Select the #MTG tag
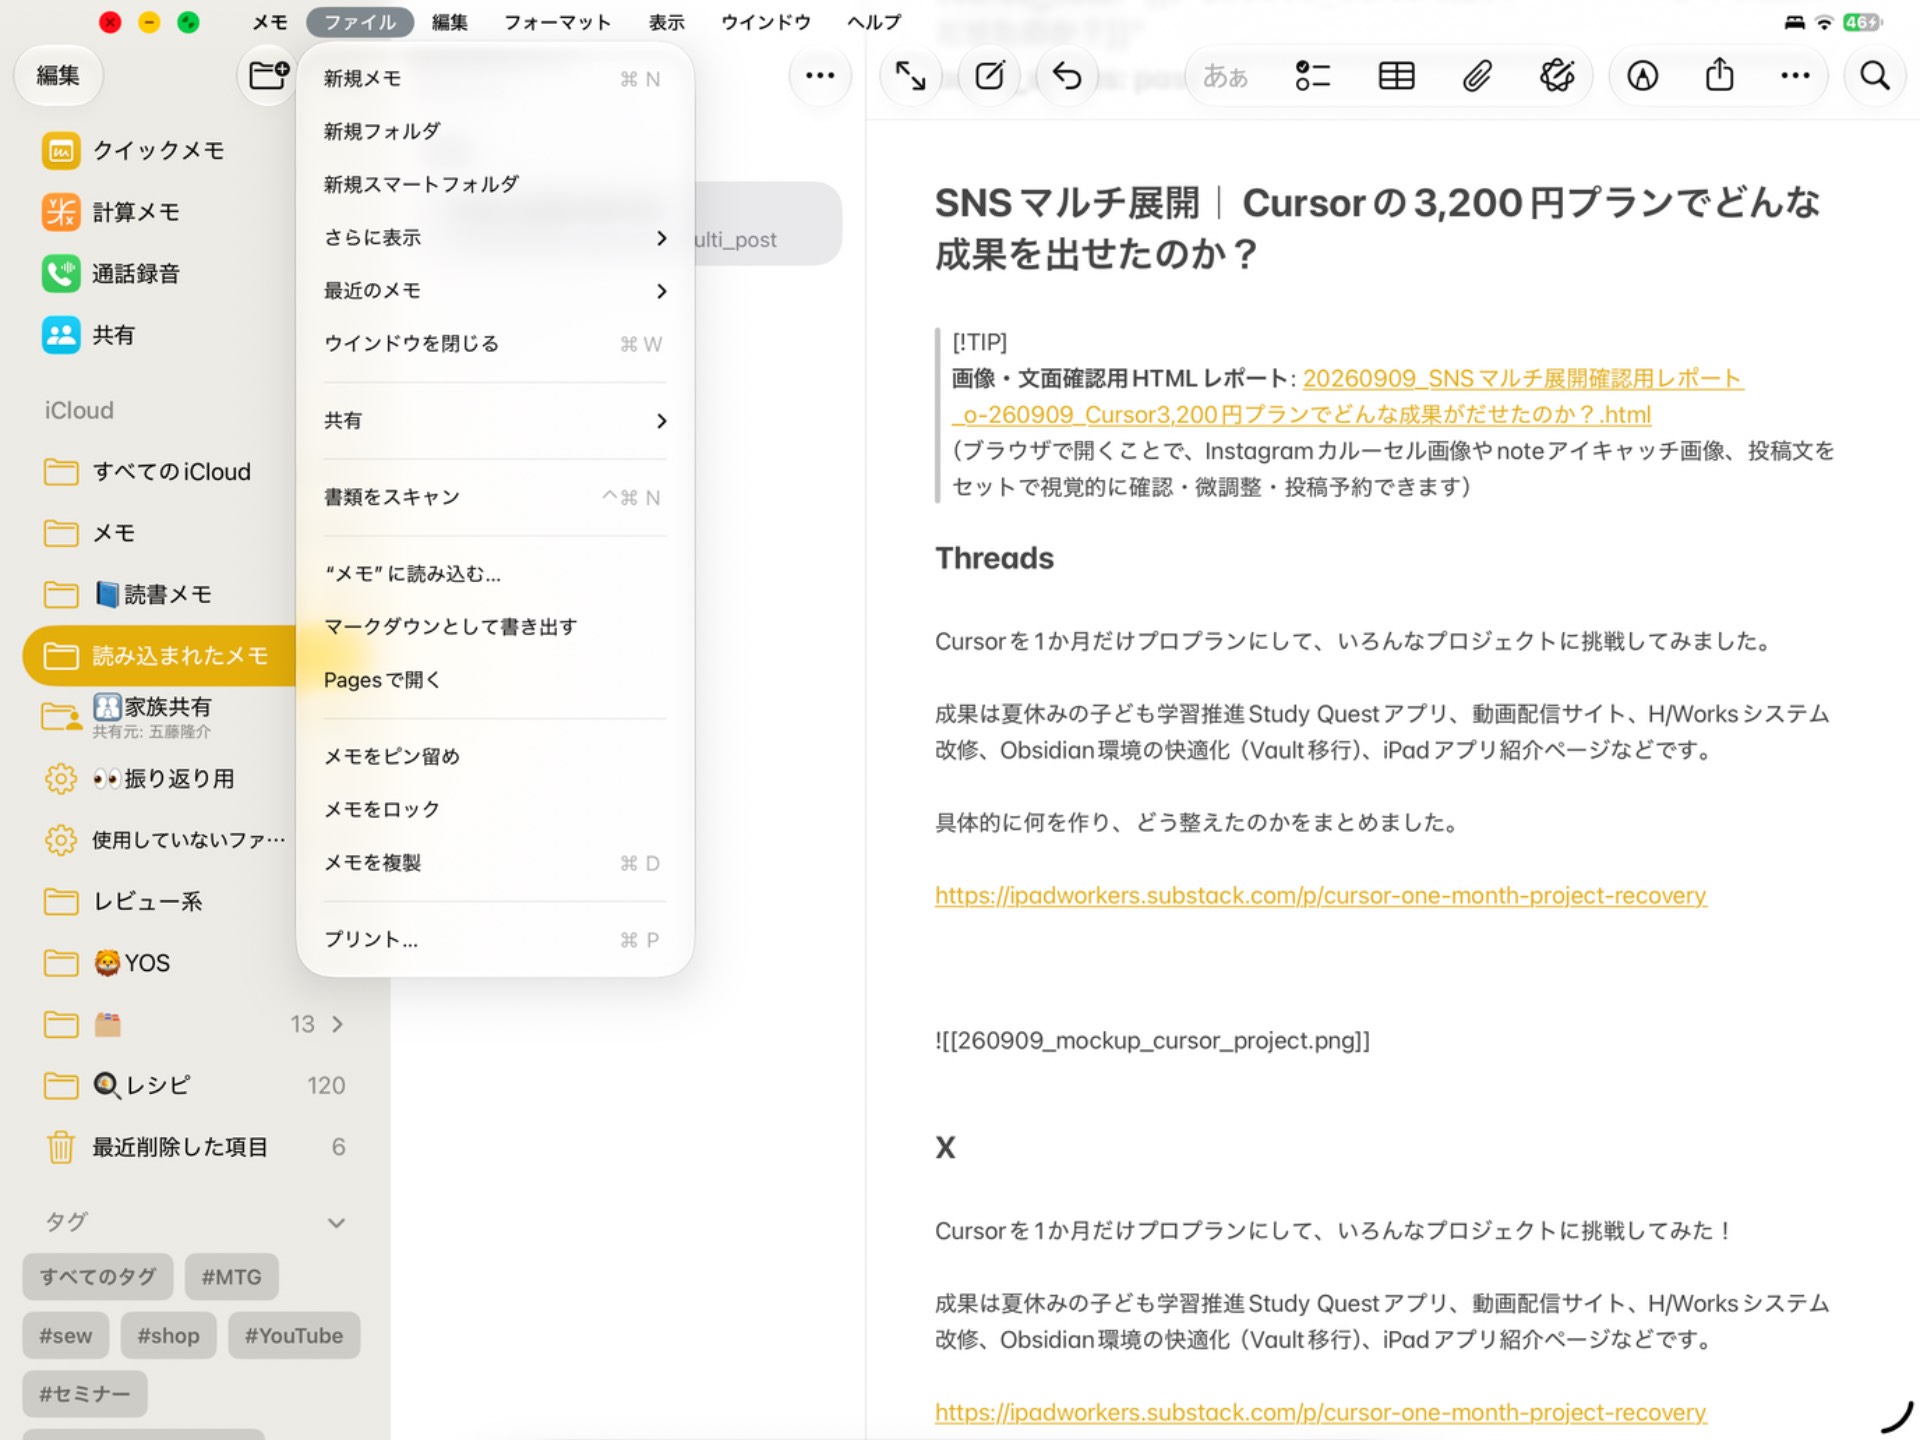 click(231, 1278)
